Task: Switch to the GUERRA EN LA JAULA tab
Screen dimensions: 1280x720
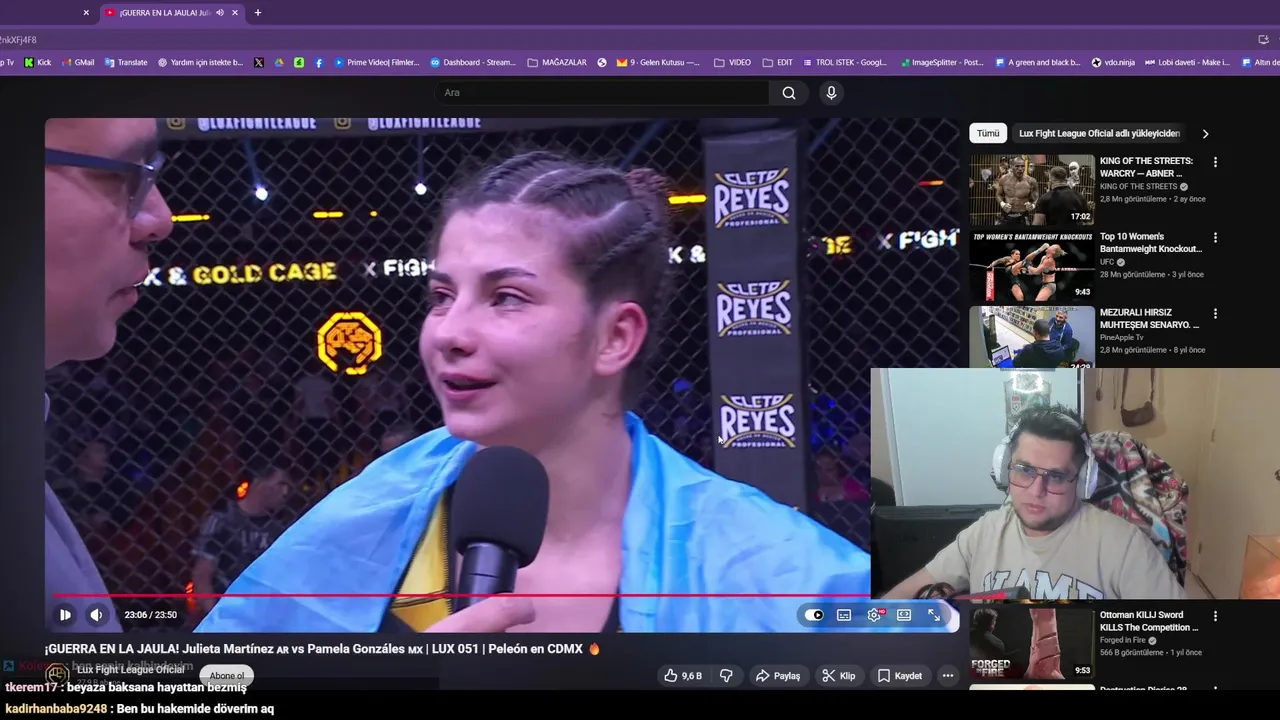Action: click(163, 13)
